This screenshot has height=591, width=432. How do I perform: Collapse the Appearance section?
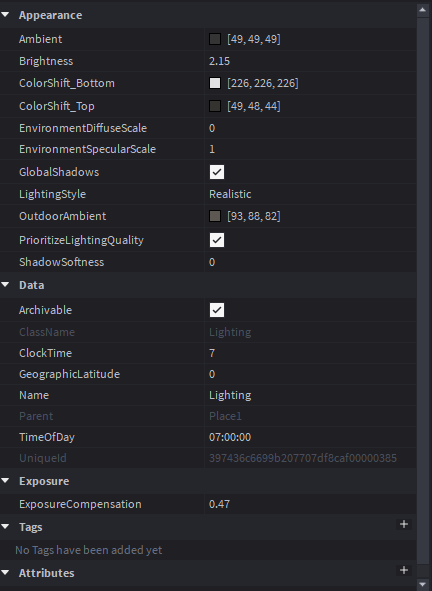click(5, 15)
